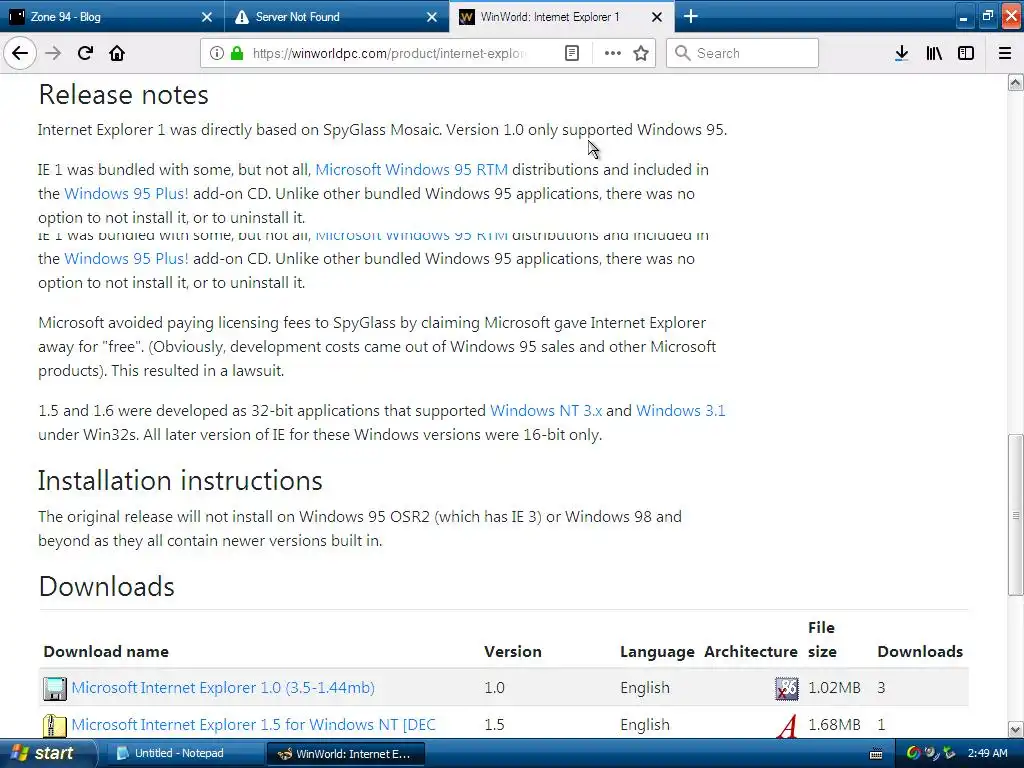This screenshot has height=768, width=1024.
Task: Click the forward navigation arrow
Action: pos(53,53)
